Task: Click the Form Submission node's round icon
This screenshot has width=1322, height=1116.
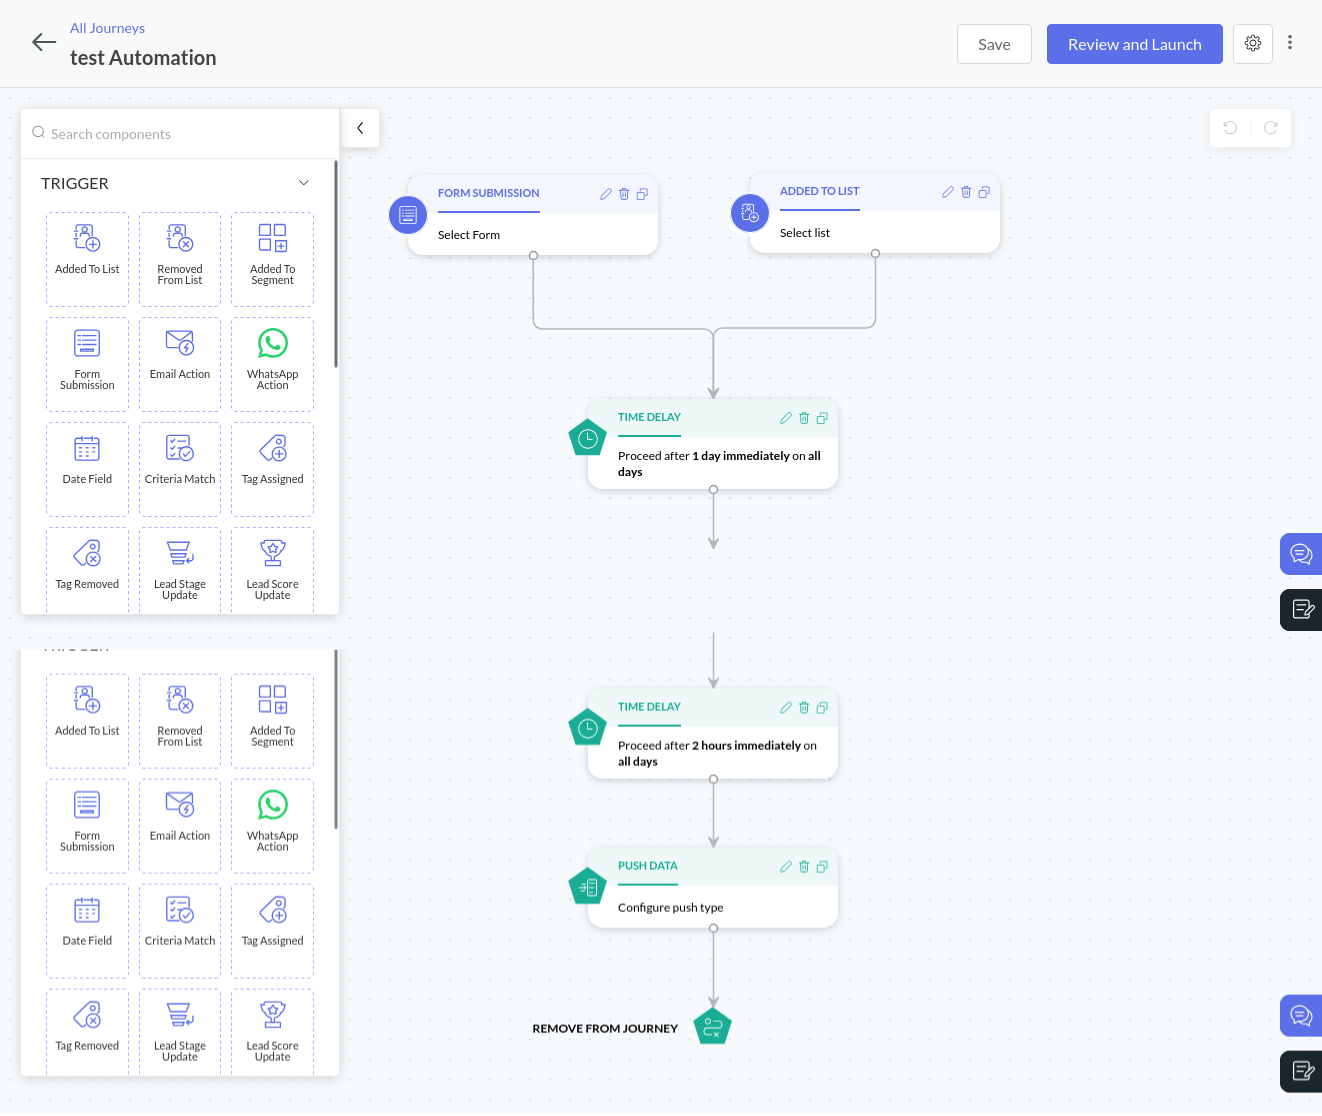Action: click(408, 214)
